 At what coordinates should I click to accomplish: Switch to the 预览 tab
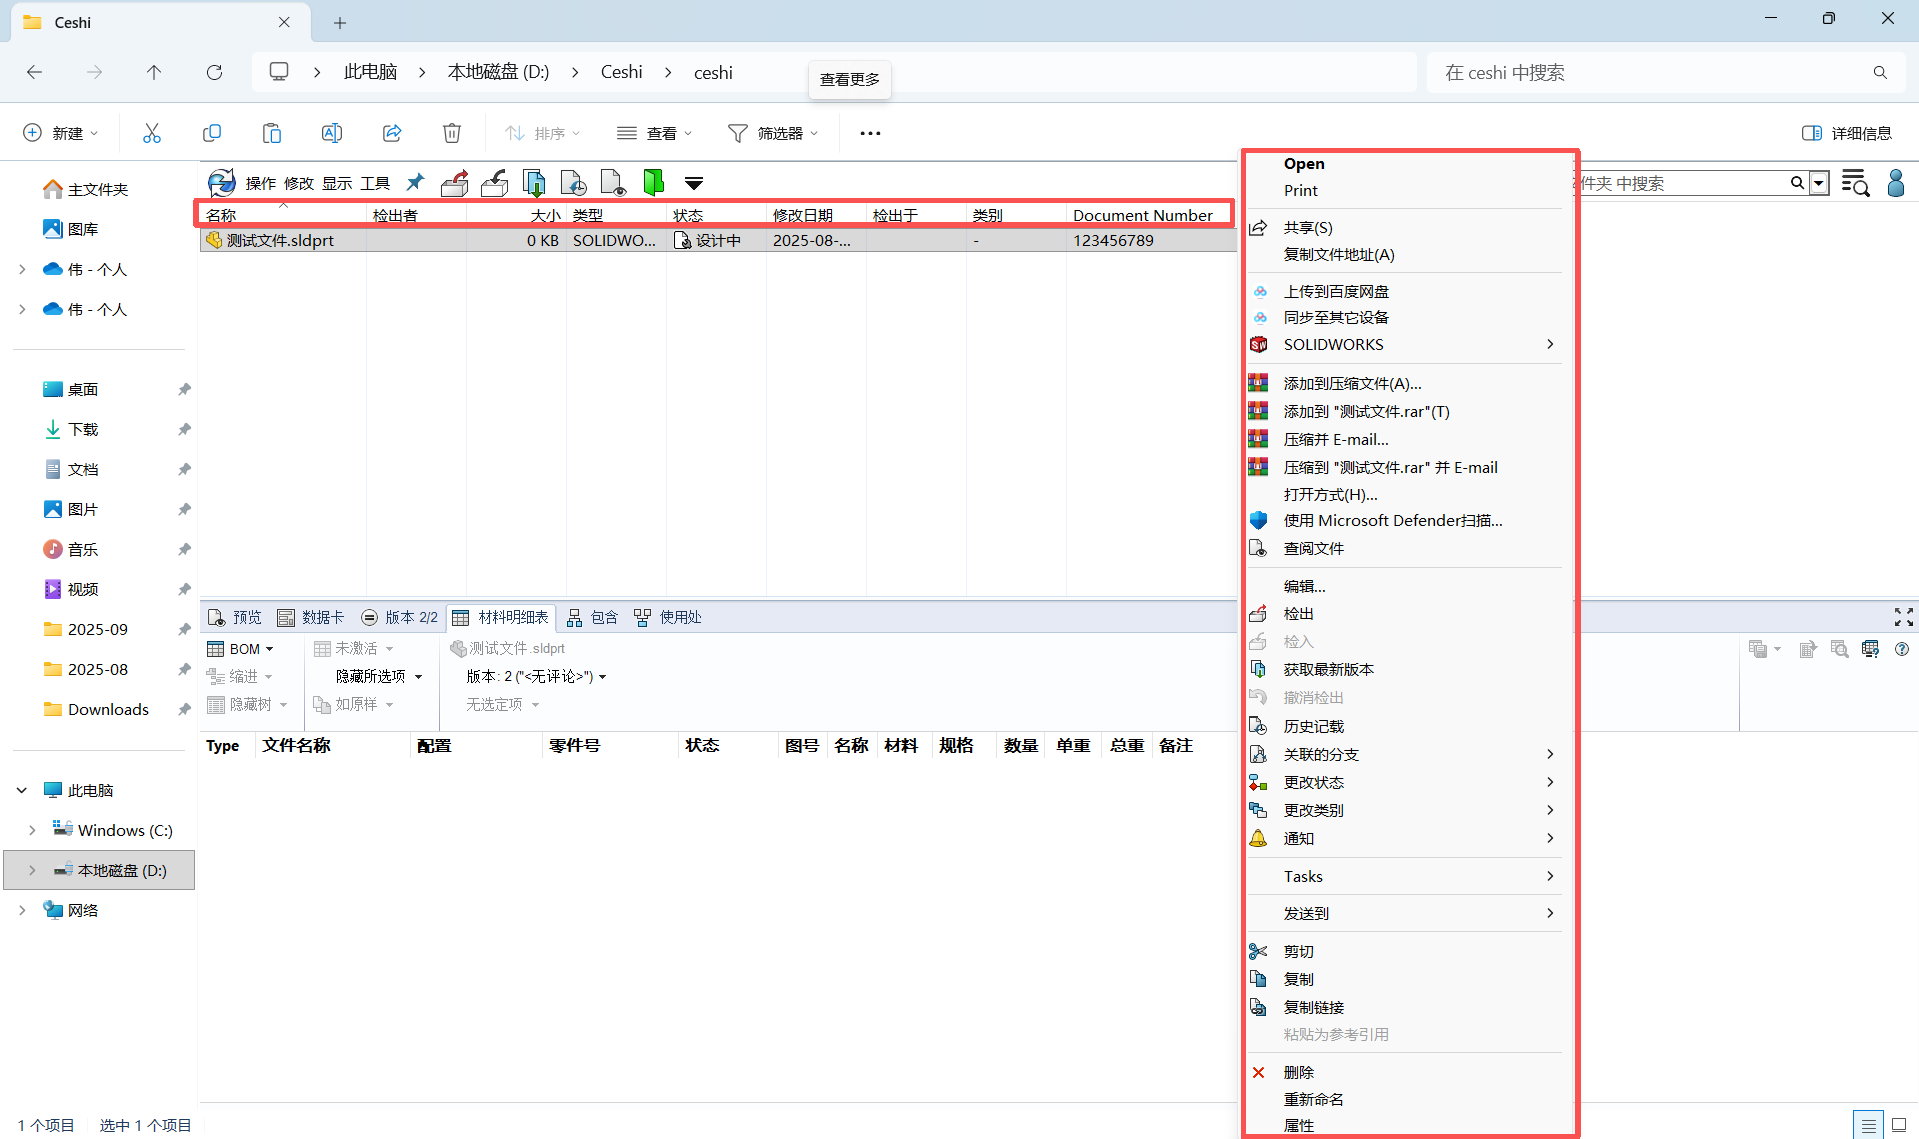[x=235, y=617]
